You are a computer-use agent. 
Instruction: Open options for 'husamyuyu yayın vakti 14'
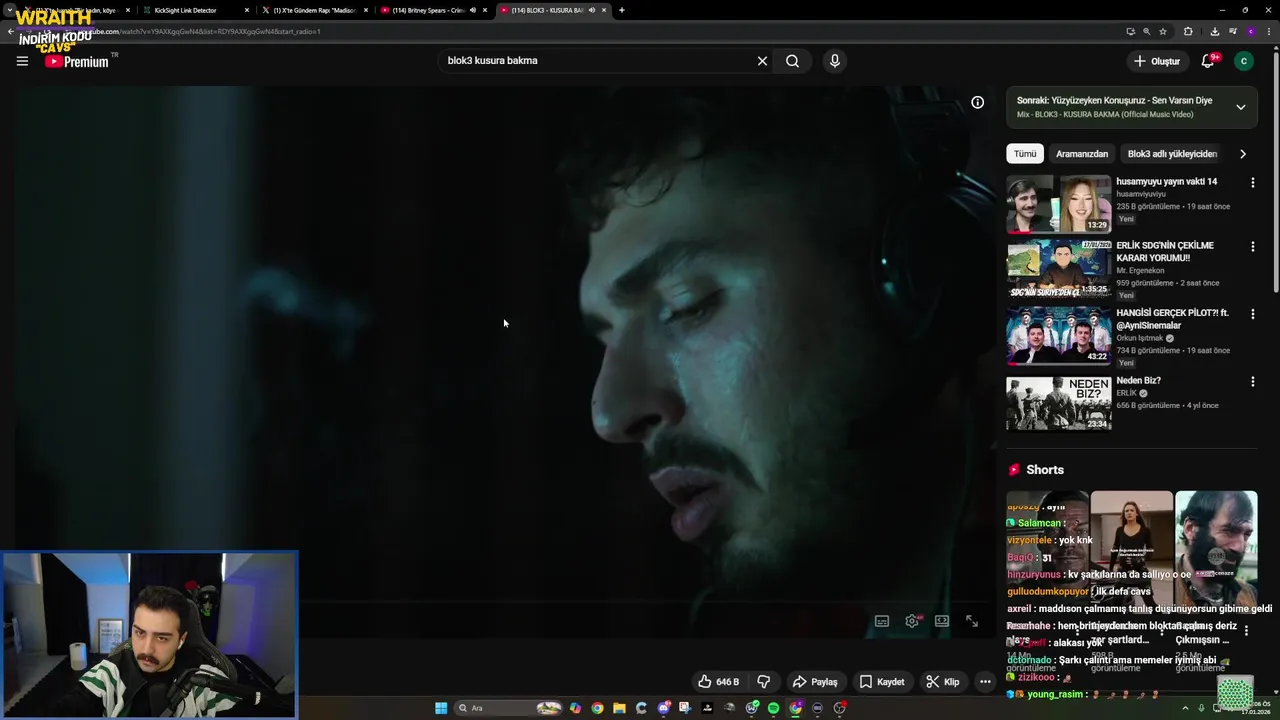(1252, 182)
